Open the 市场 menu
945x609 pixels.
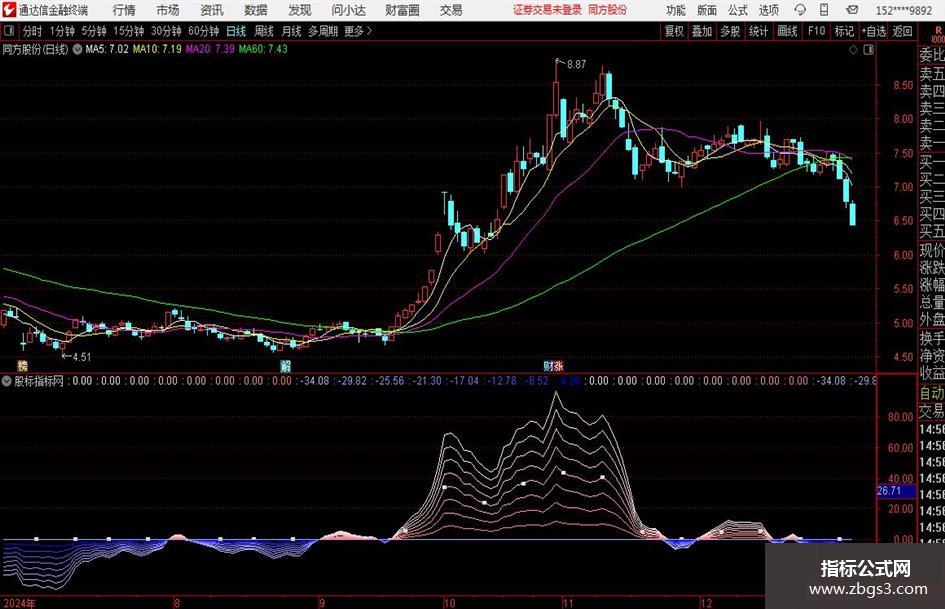tap(168, 10)
